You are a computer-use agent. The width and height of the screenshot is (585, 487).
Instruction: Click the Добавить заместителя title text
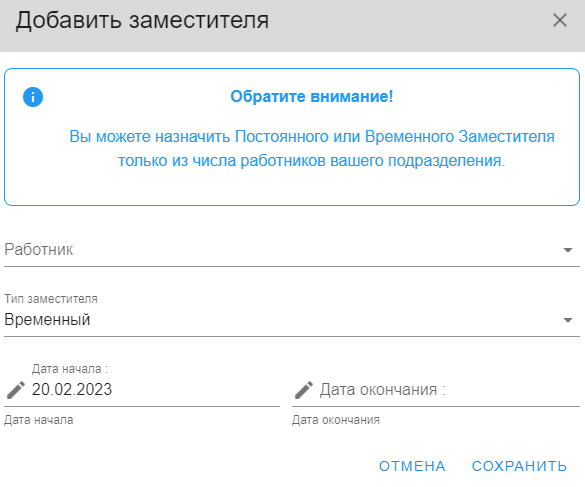click(x=142, y=20)
